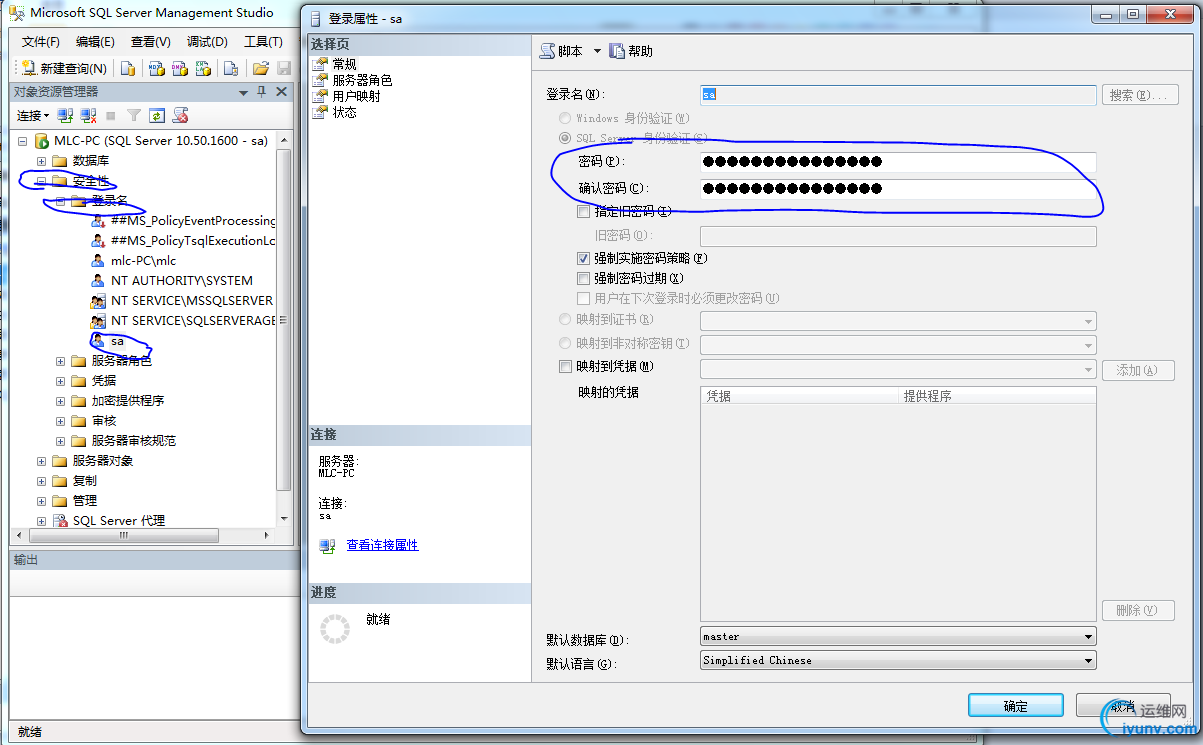Click the Open File folder icon

[260, 68]
